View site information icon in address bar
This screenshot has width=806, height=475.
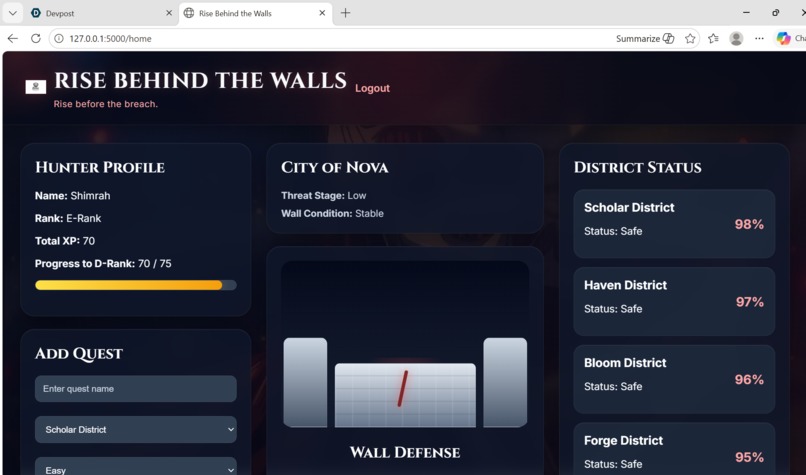[59, 39]
